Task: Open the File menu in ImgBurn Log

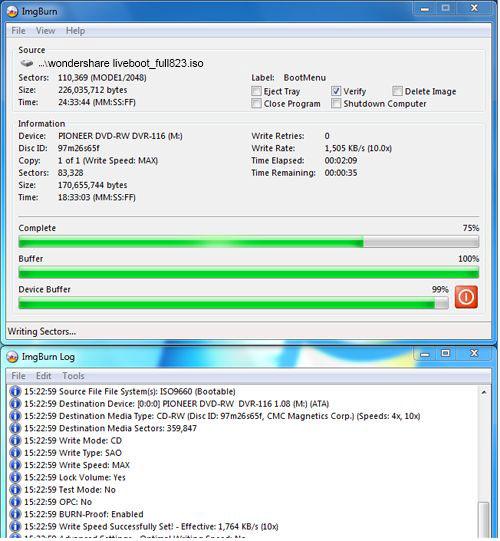Action: (19, 376)
